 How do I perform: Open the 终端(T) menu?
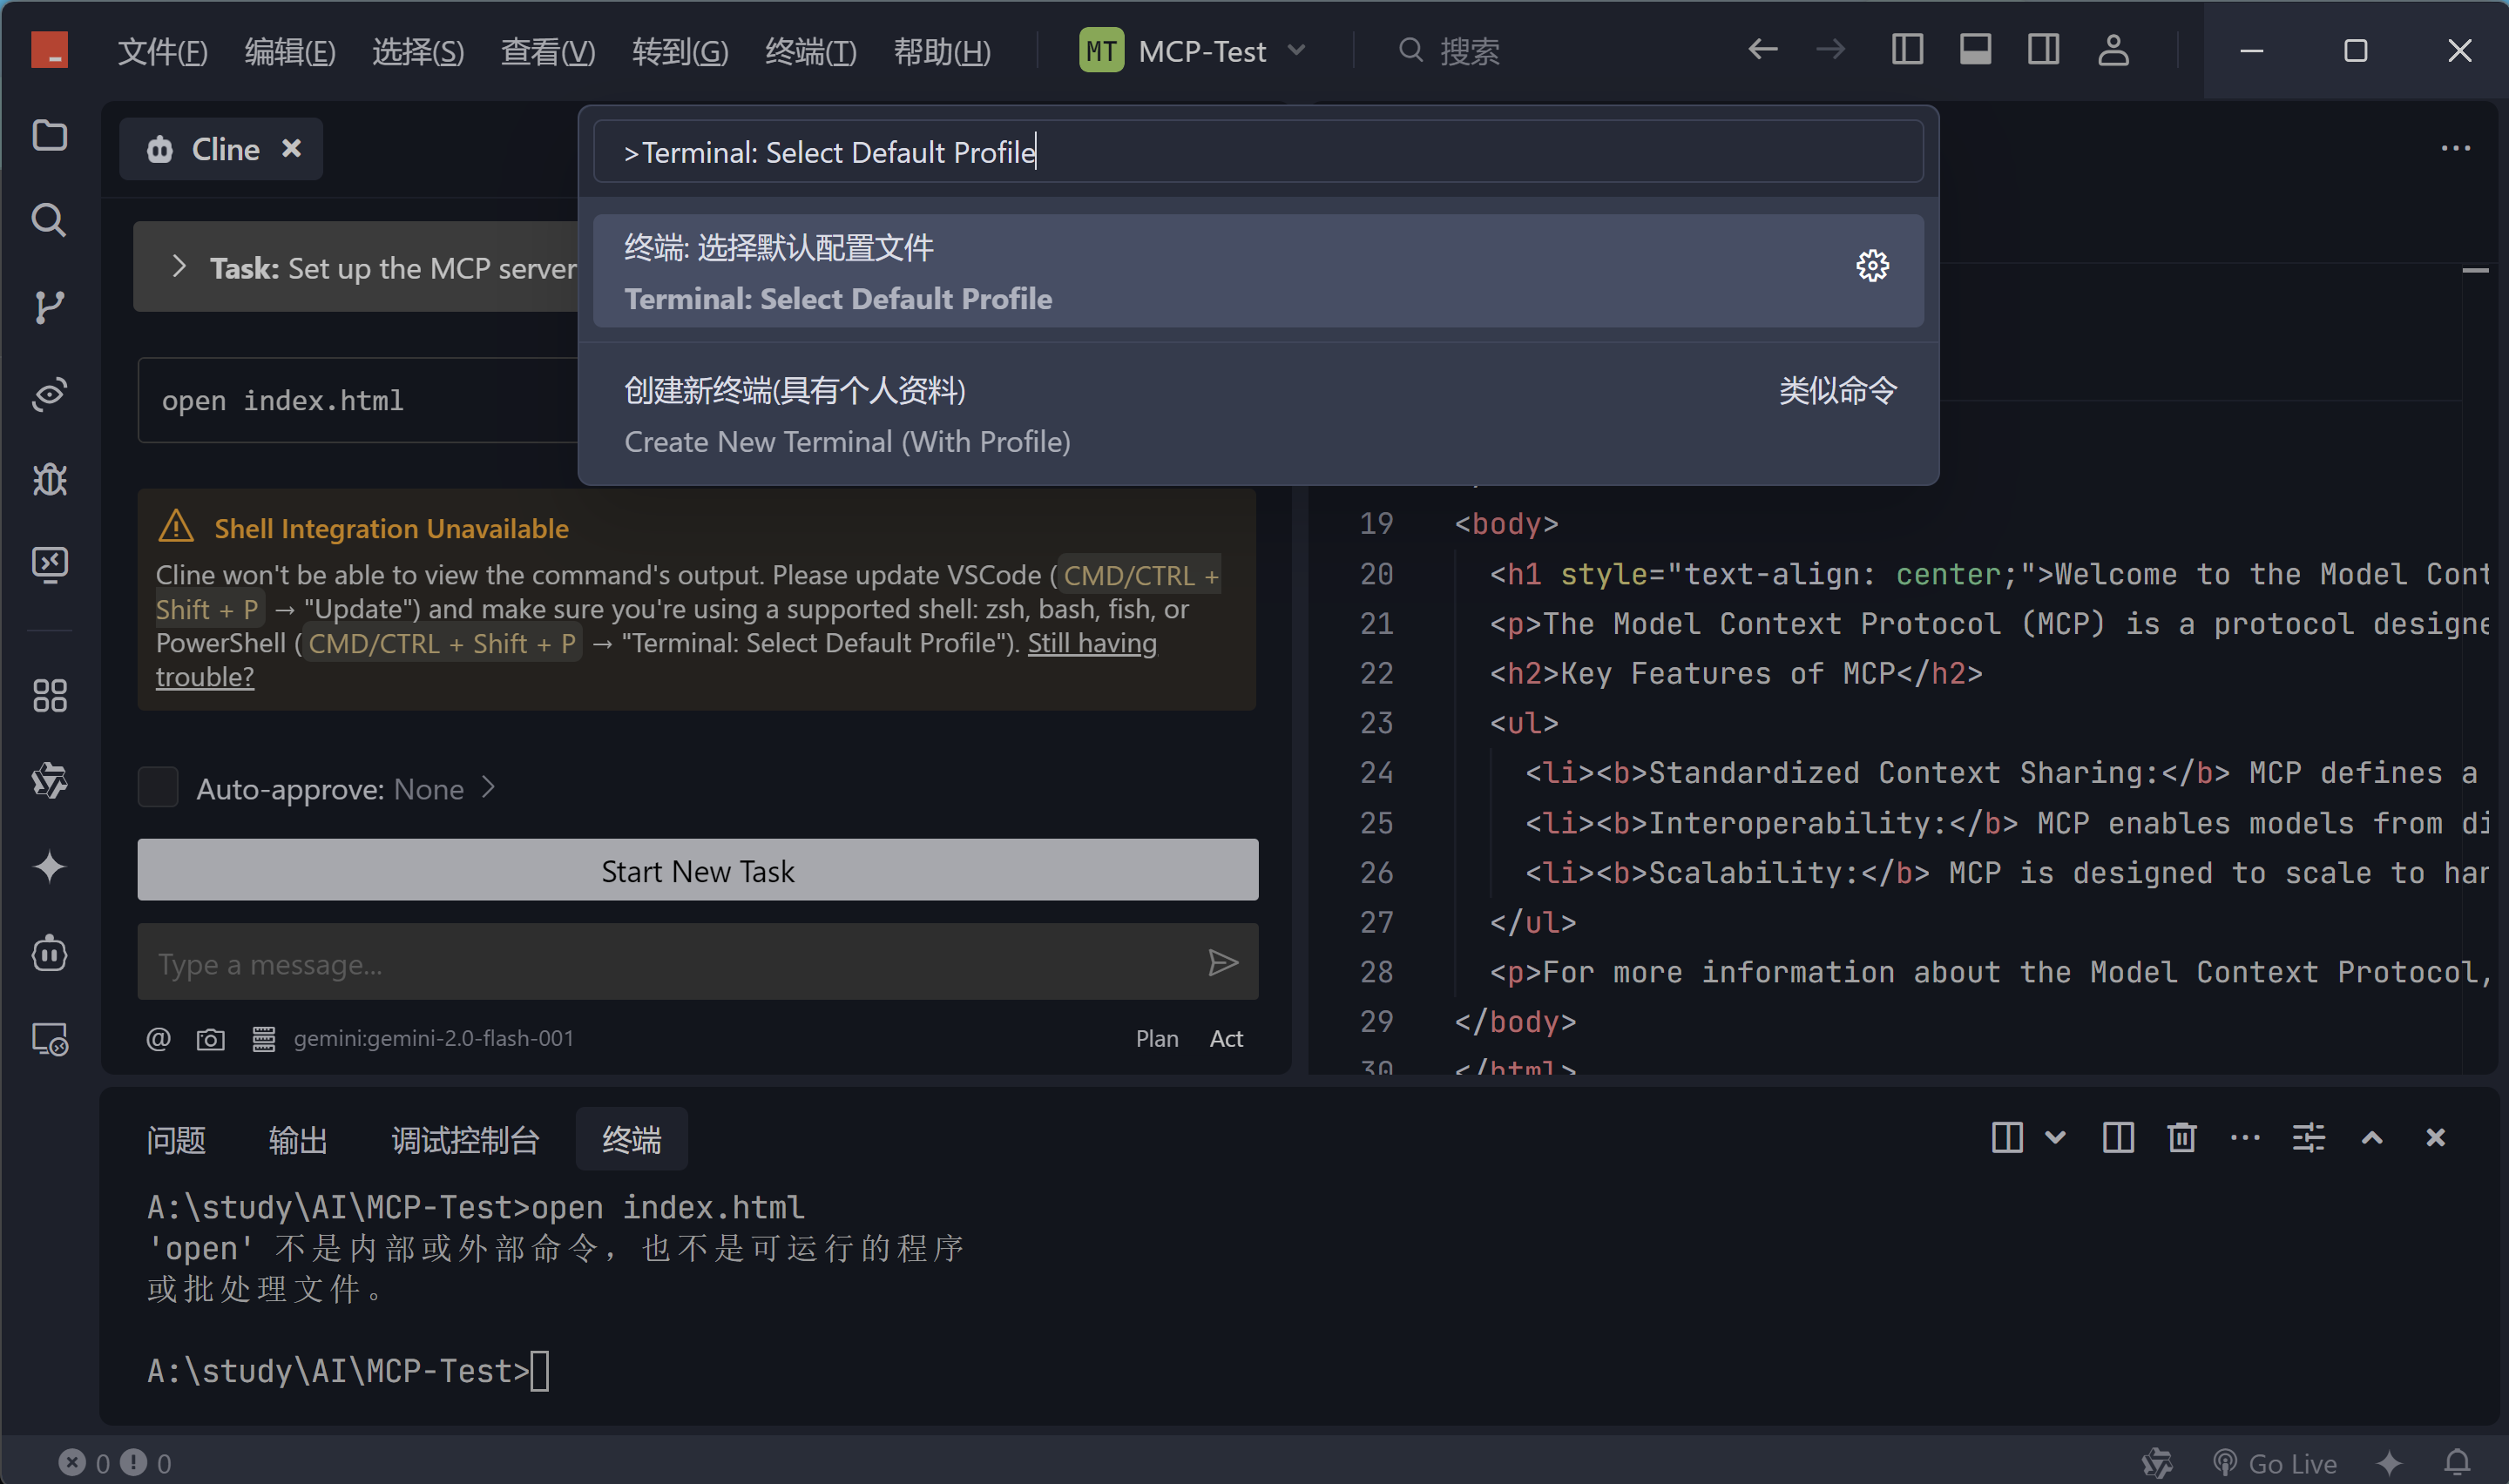810,51
